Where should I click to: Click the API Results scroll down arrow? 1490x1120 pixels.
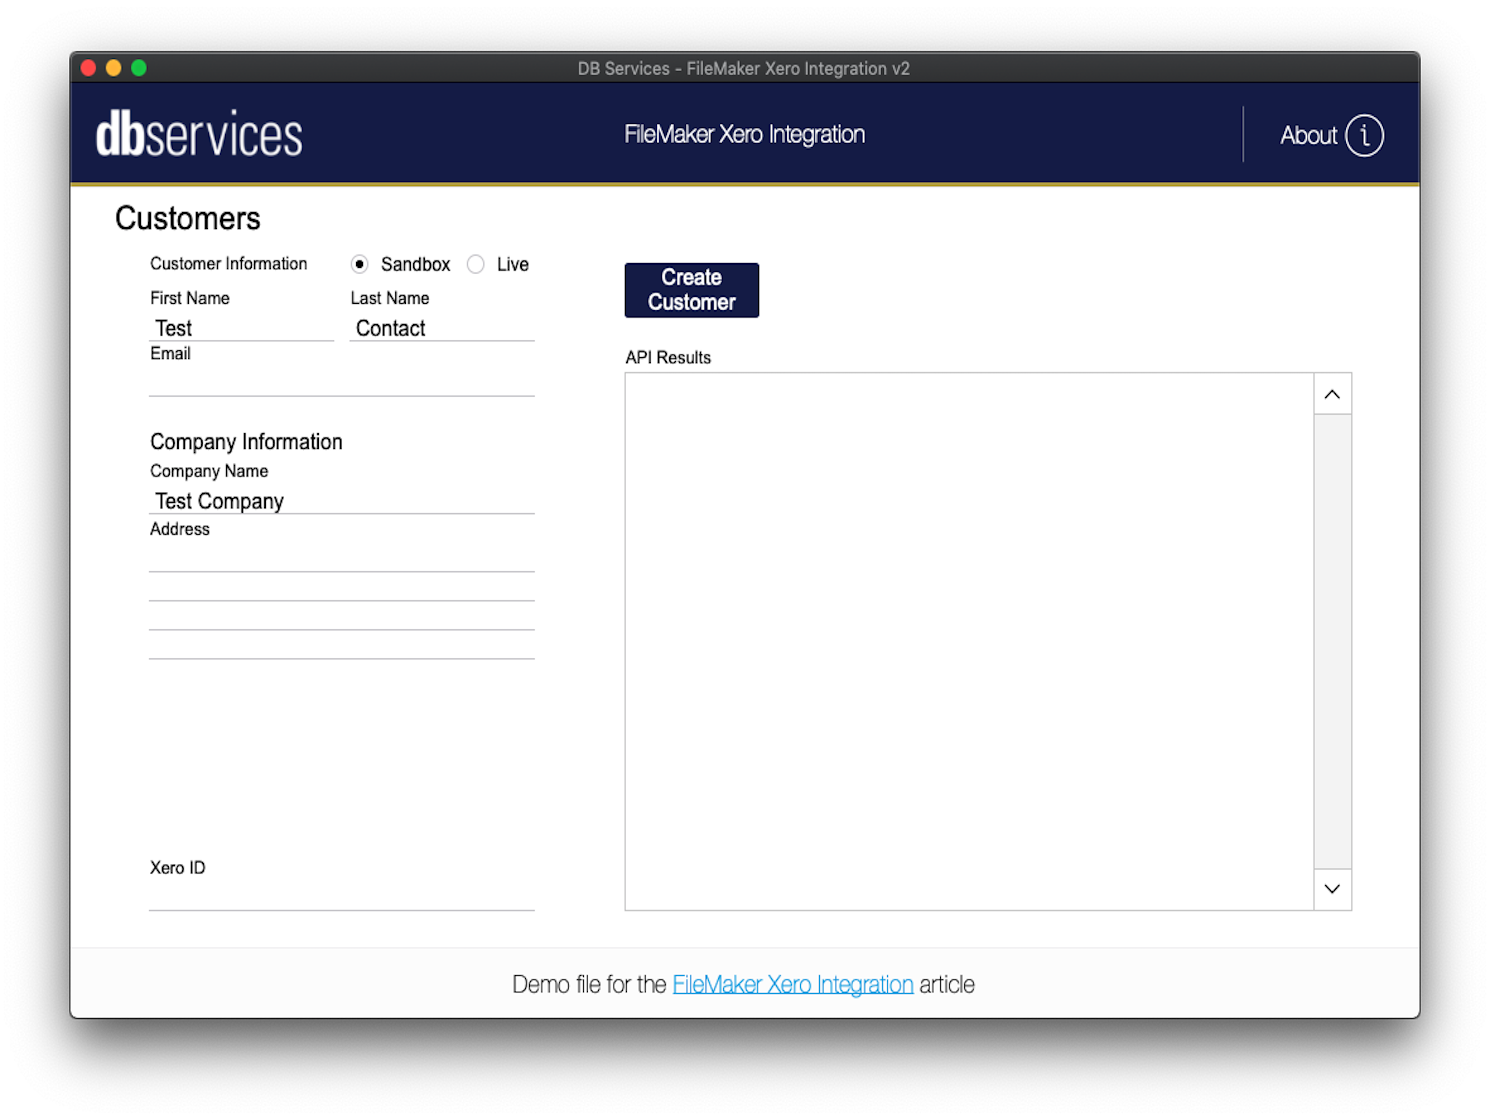1332,889
